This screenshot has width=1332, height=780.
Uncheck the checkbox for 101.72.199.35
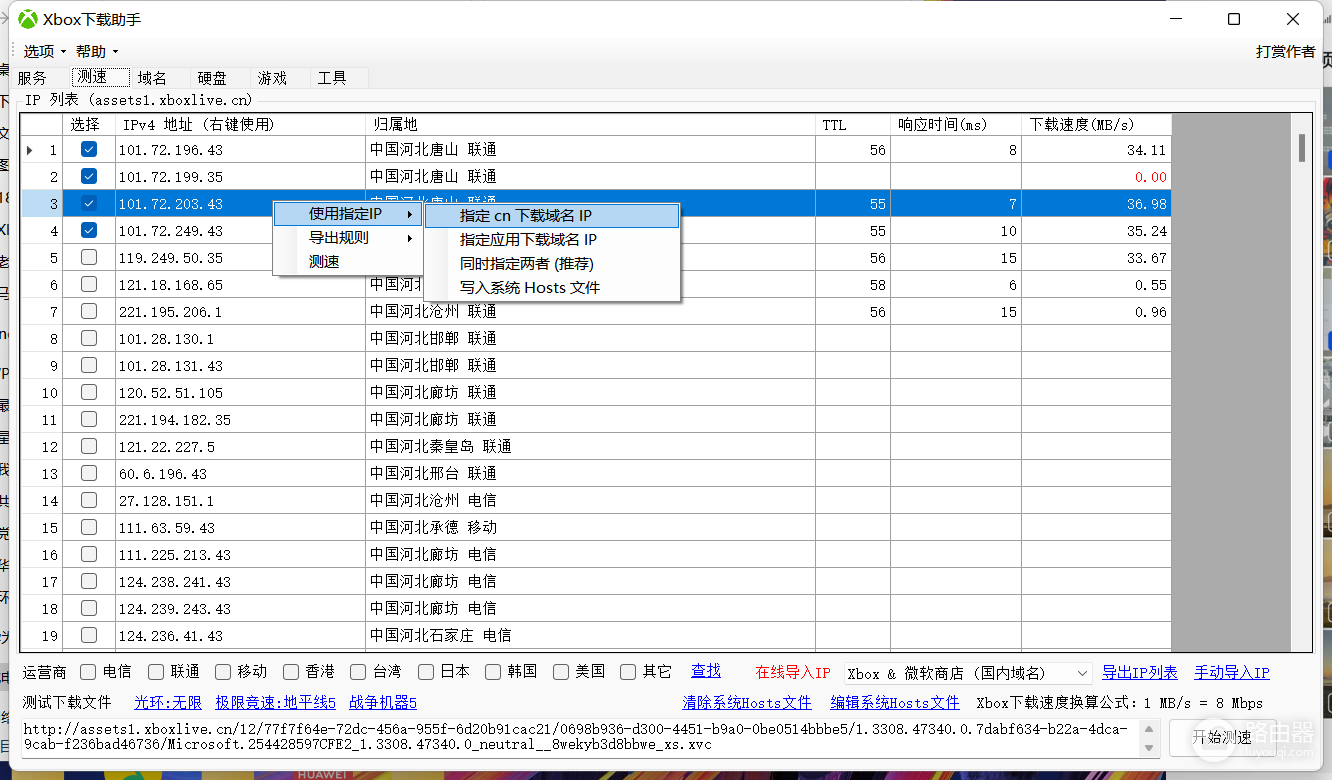point(89,176)
